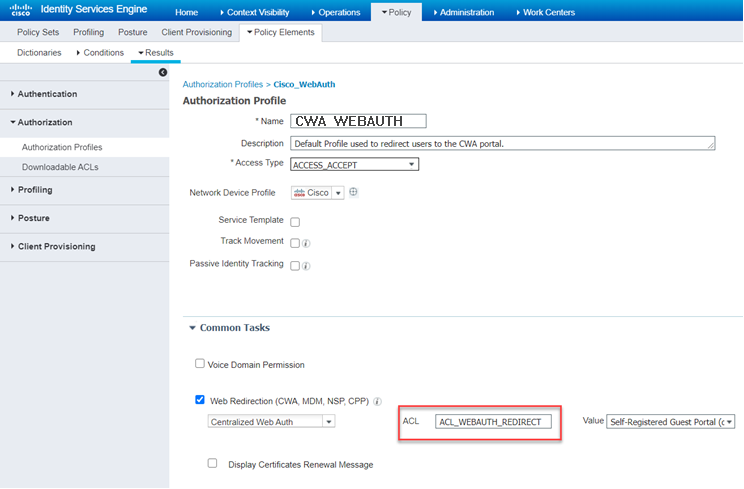Collapse the left sidebar with the arrow icon
The image size is (744, 489).
click(163, 72)
